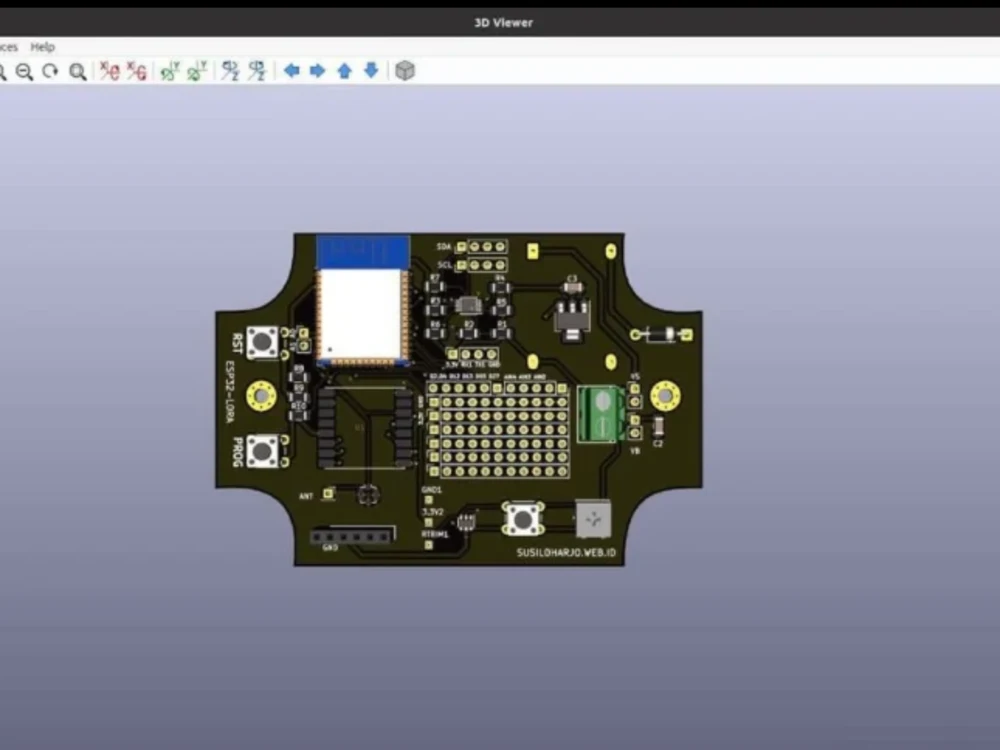Pan the board view downward
Viewport: 1000px width, 750px height.
click(x=370, y=71)
